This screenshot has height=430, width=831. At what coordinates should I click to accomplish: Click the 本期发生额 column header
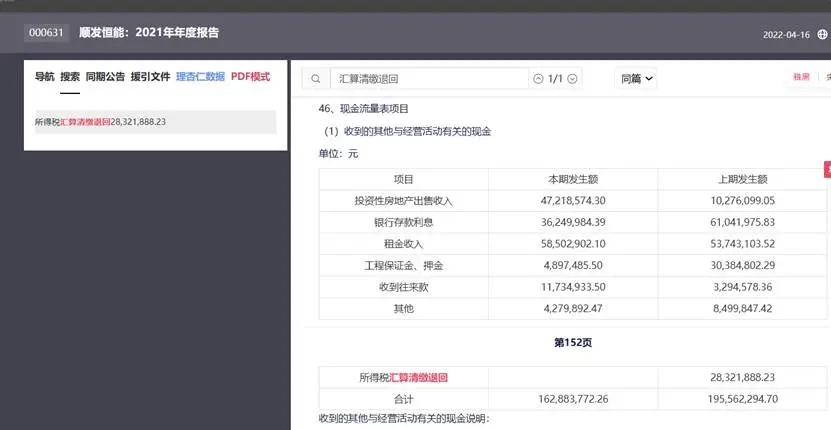tap(573, 180)
